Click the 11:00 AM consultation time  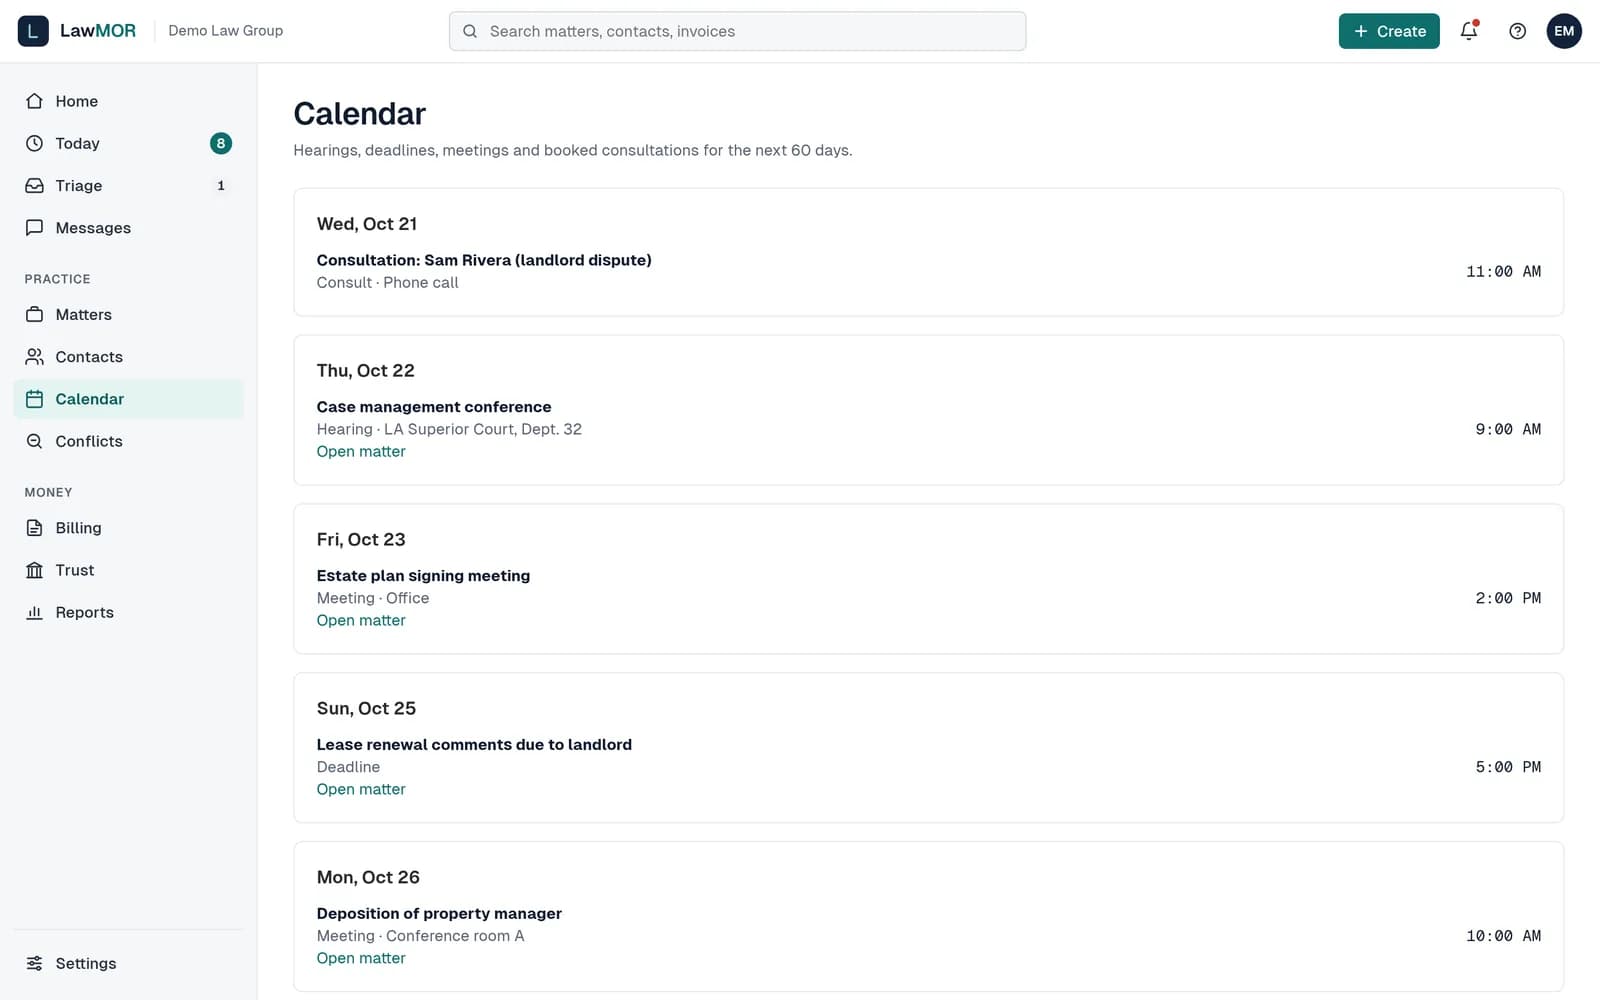pos(1503,271)
